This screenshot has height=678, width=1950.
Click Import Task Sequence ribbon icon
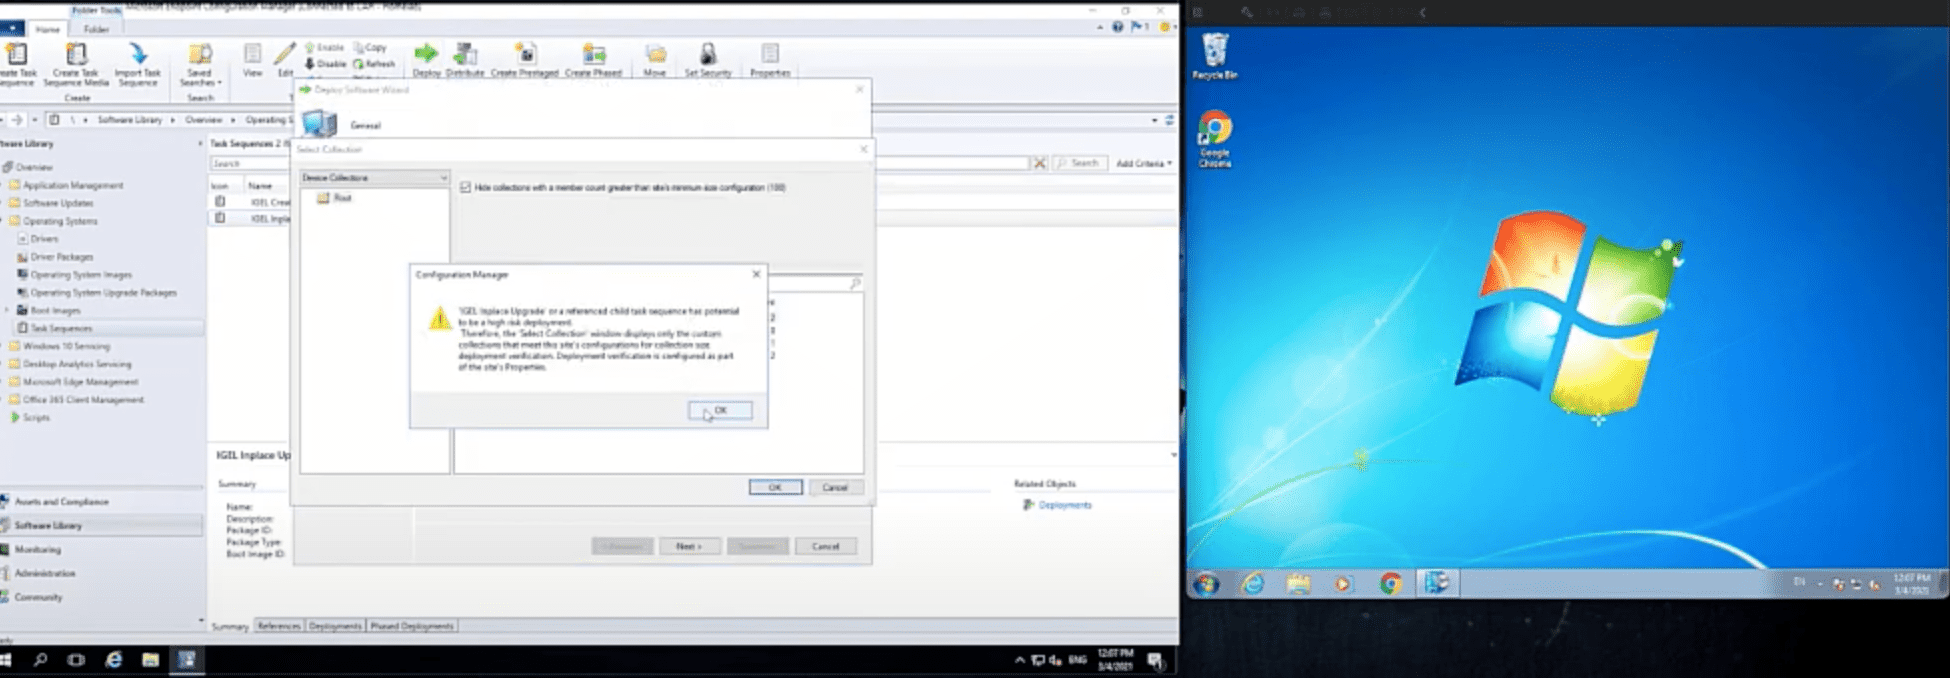[x=137, y=64]
